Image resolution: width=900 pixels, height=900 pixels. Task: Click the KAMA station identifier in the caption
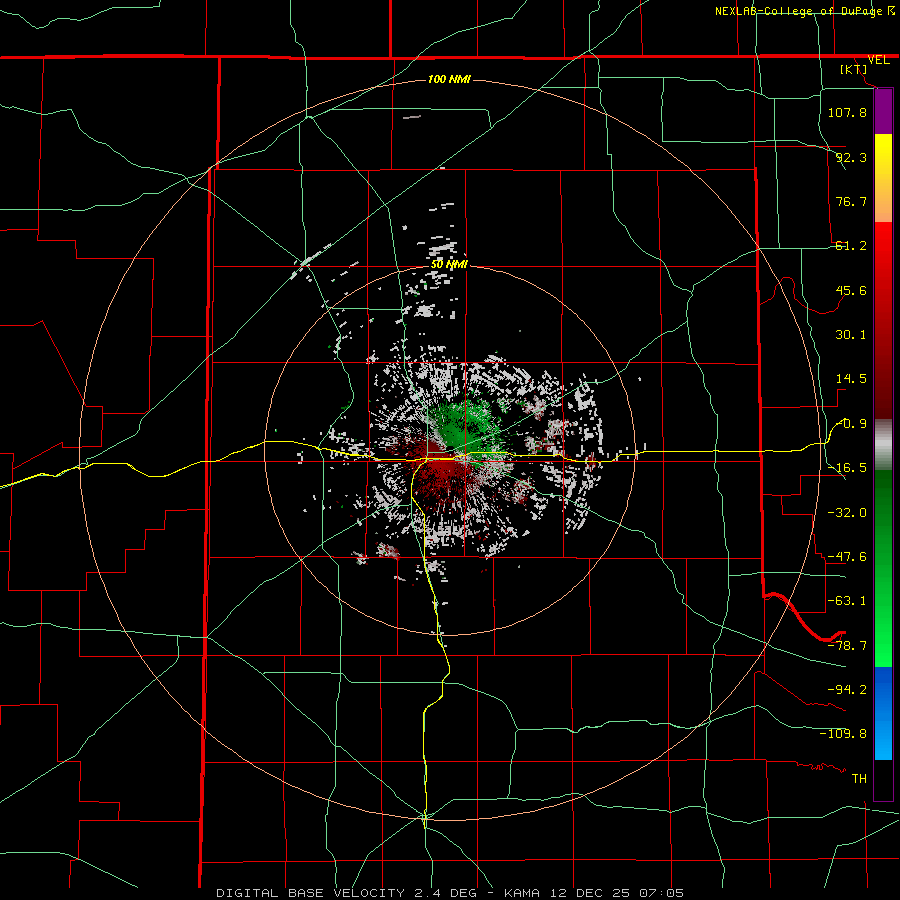point(522,893)
